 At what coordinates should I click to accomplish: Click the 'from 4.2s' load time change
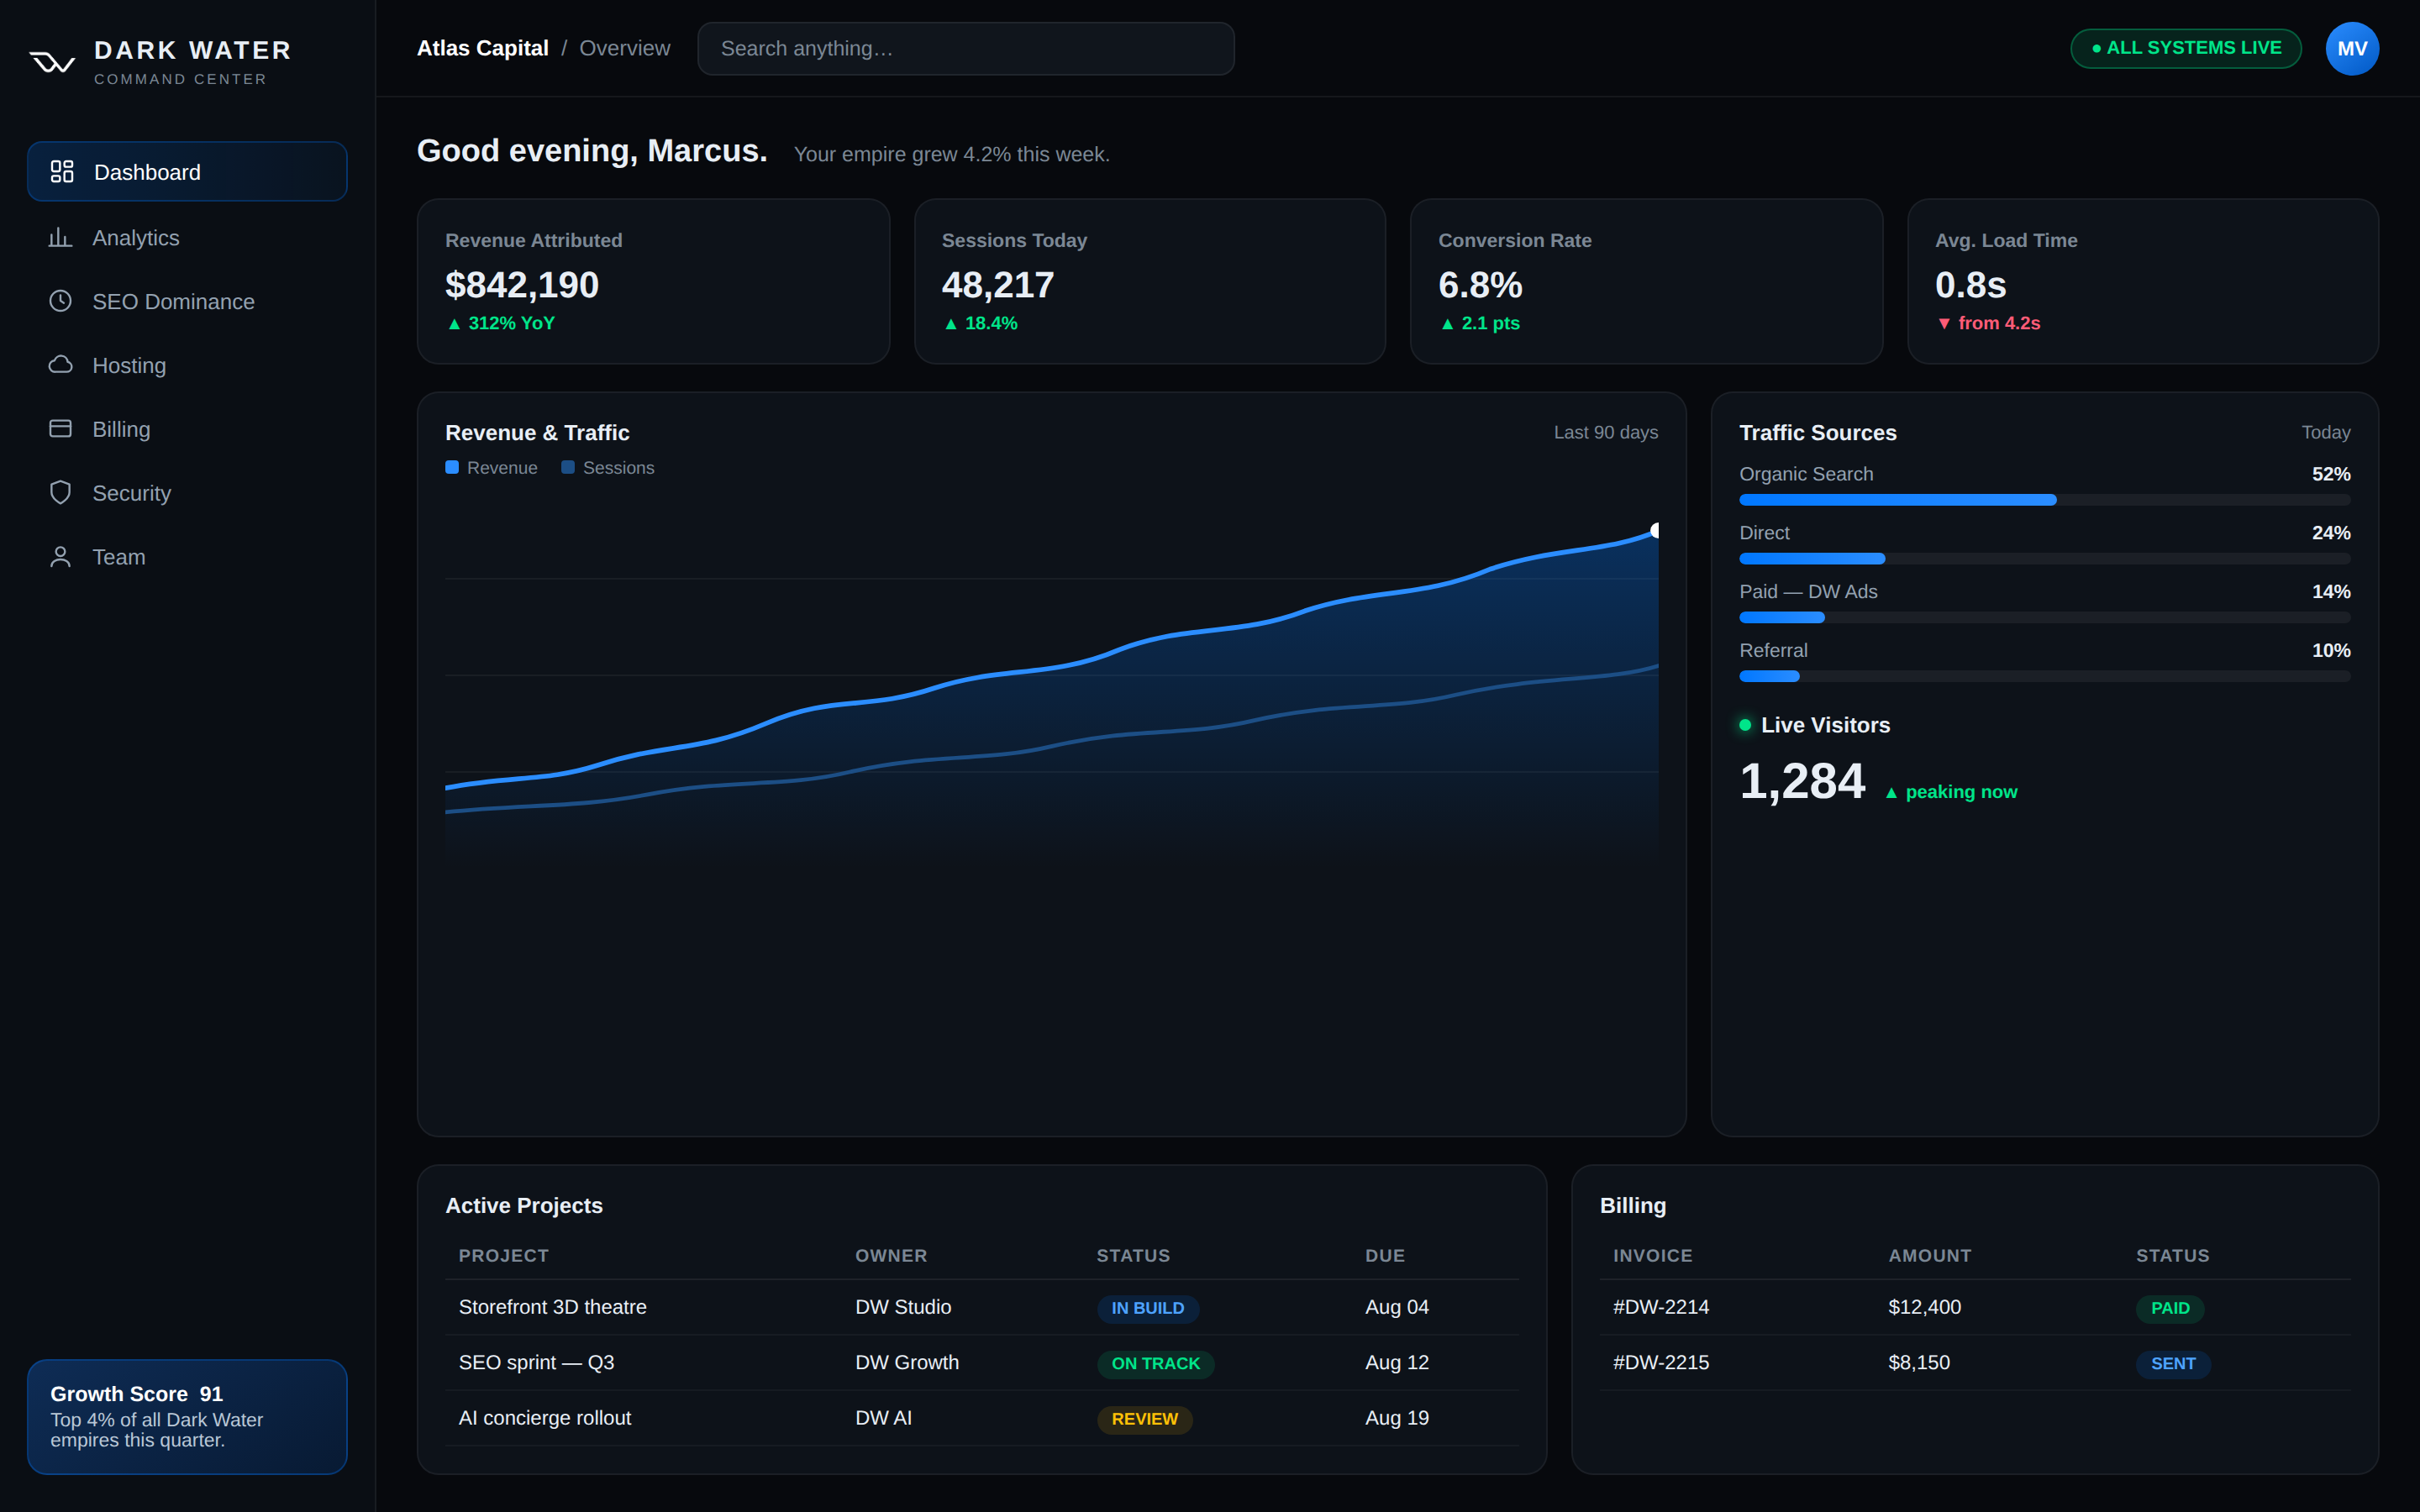coord(1988,323)
